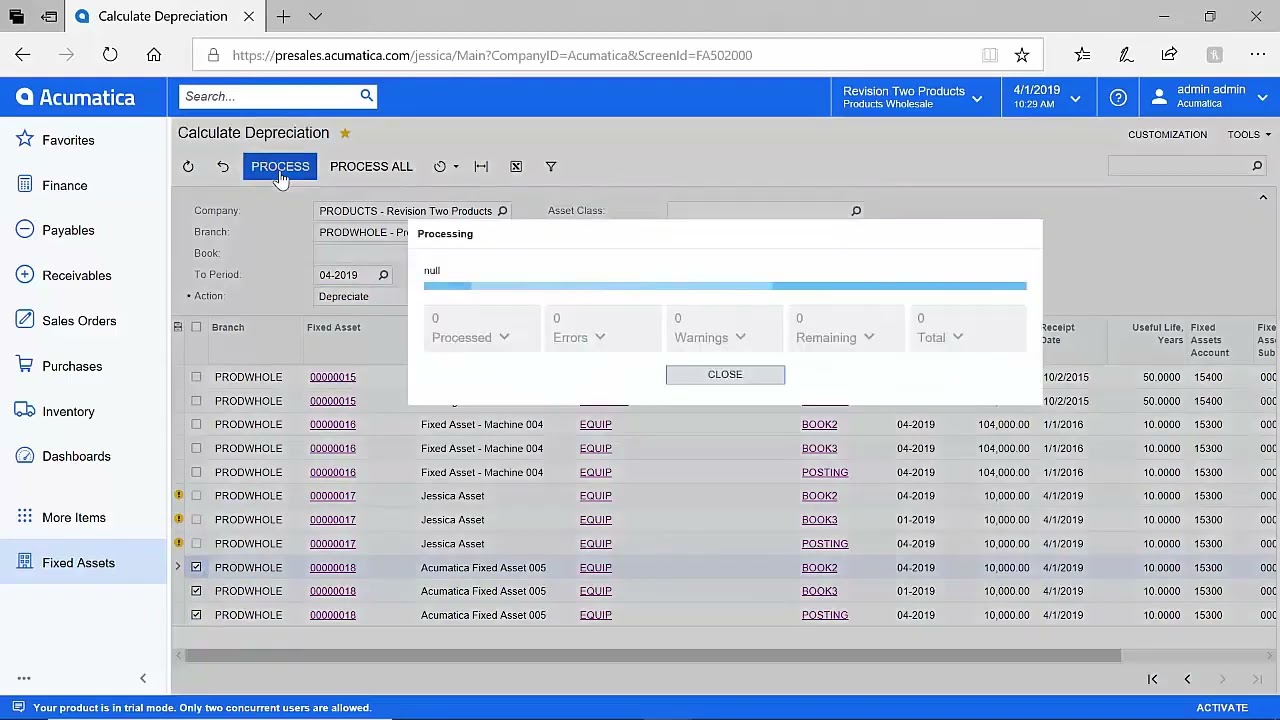
Task: Expand the Remaining count dropdown
Action: point(869,338)
